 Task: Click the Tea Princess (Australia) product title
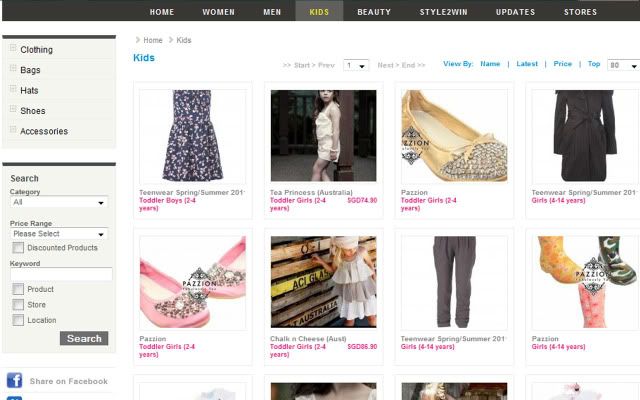[311, 192]
